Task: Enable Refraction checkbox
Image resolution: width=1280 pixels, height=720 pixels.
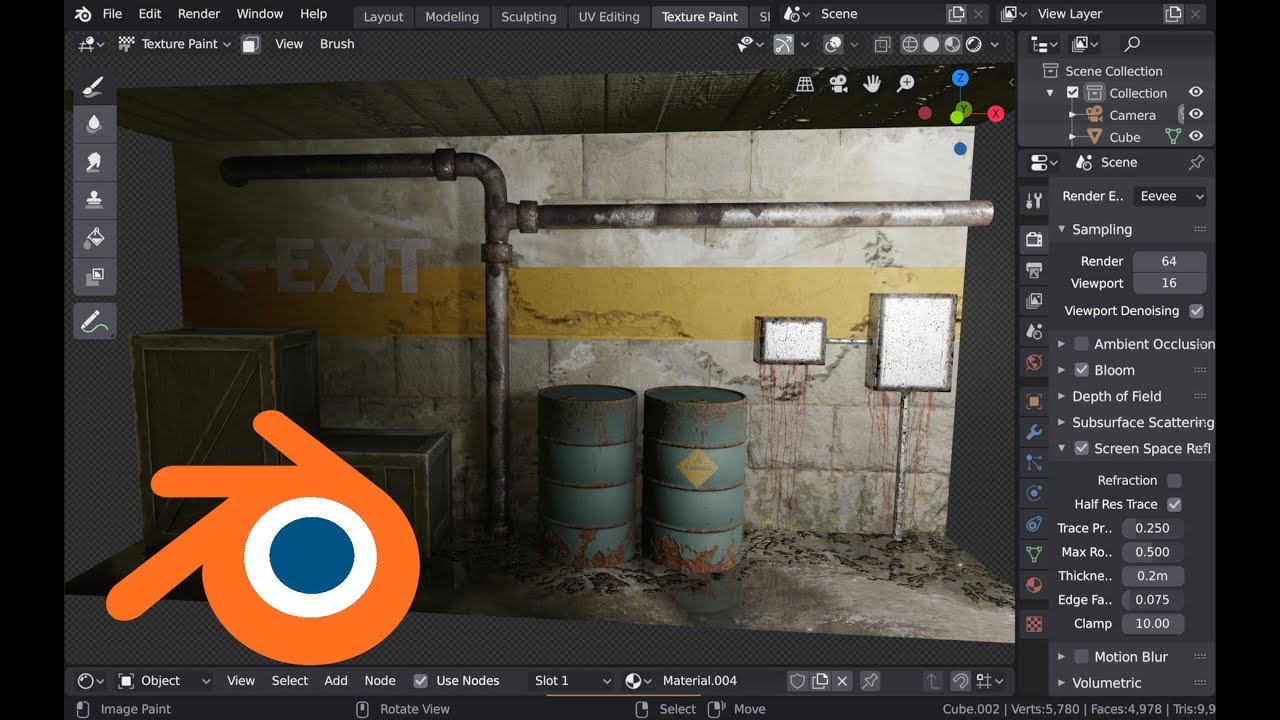Action: (x=1174, y=481)
